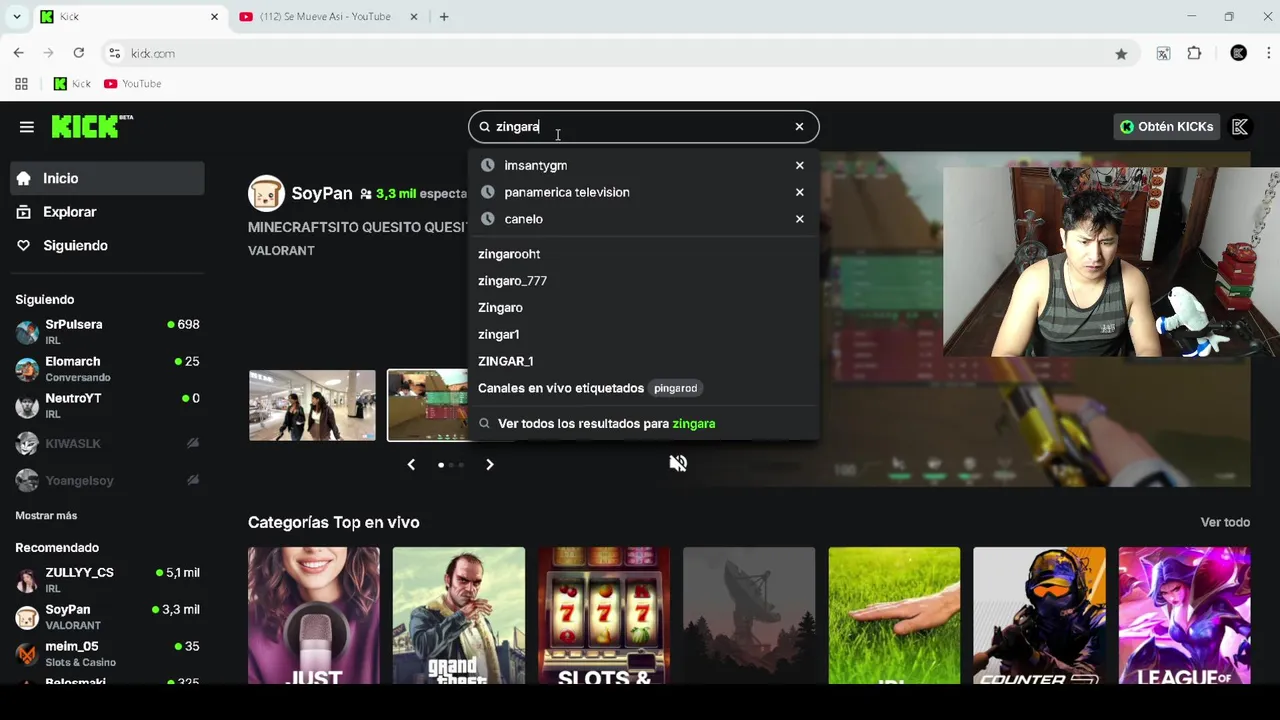Open apps grid in bookmarks bar

(21, 84)
